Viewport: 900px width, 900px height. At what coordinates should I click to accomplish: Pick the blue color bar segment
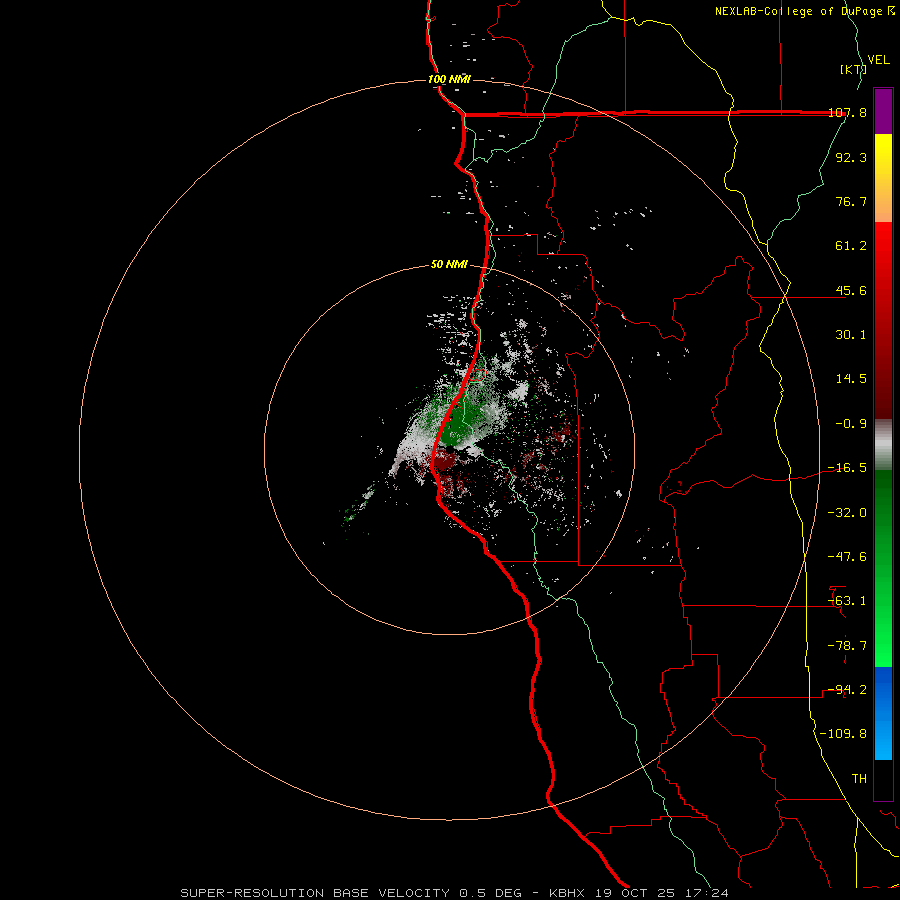tap(883, 713)
